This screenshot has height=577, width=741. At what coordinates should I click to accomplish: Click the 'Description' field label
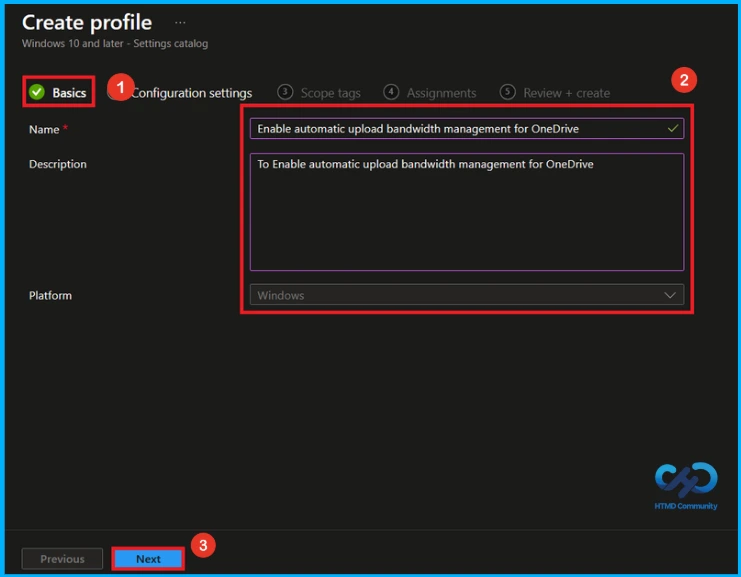click(x=58, y=164)
